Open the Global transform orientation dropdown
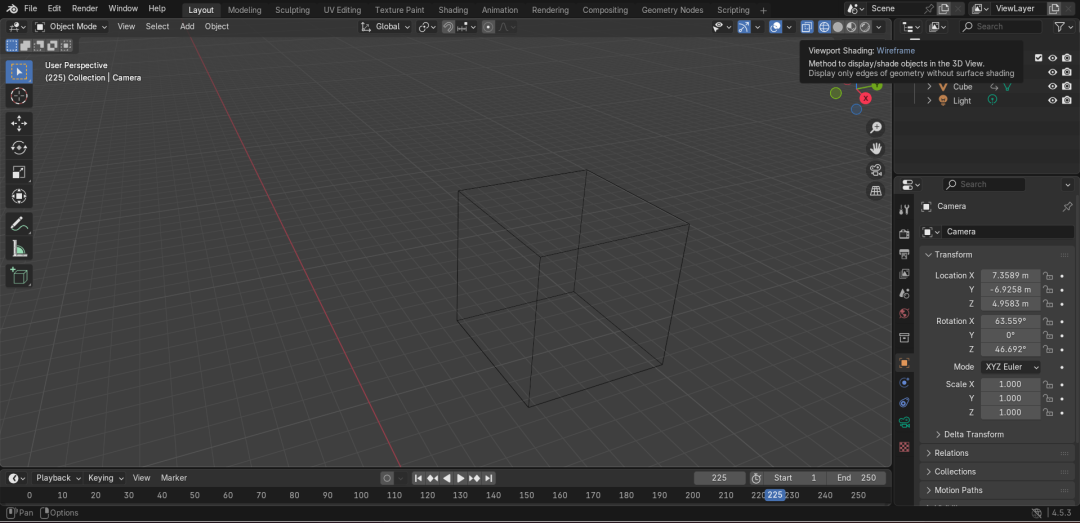The width and height of the screenshot is (1080, 523). click(x=386, y=27)
